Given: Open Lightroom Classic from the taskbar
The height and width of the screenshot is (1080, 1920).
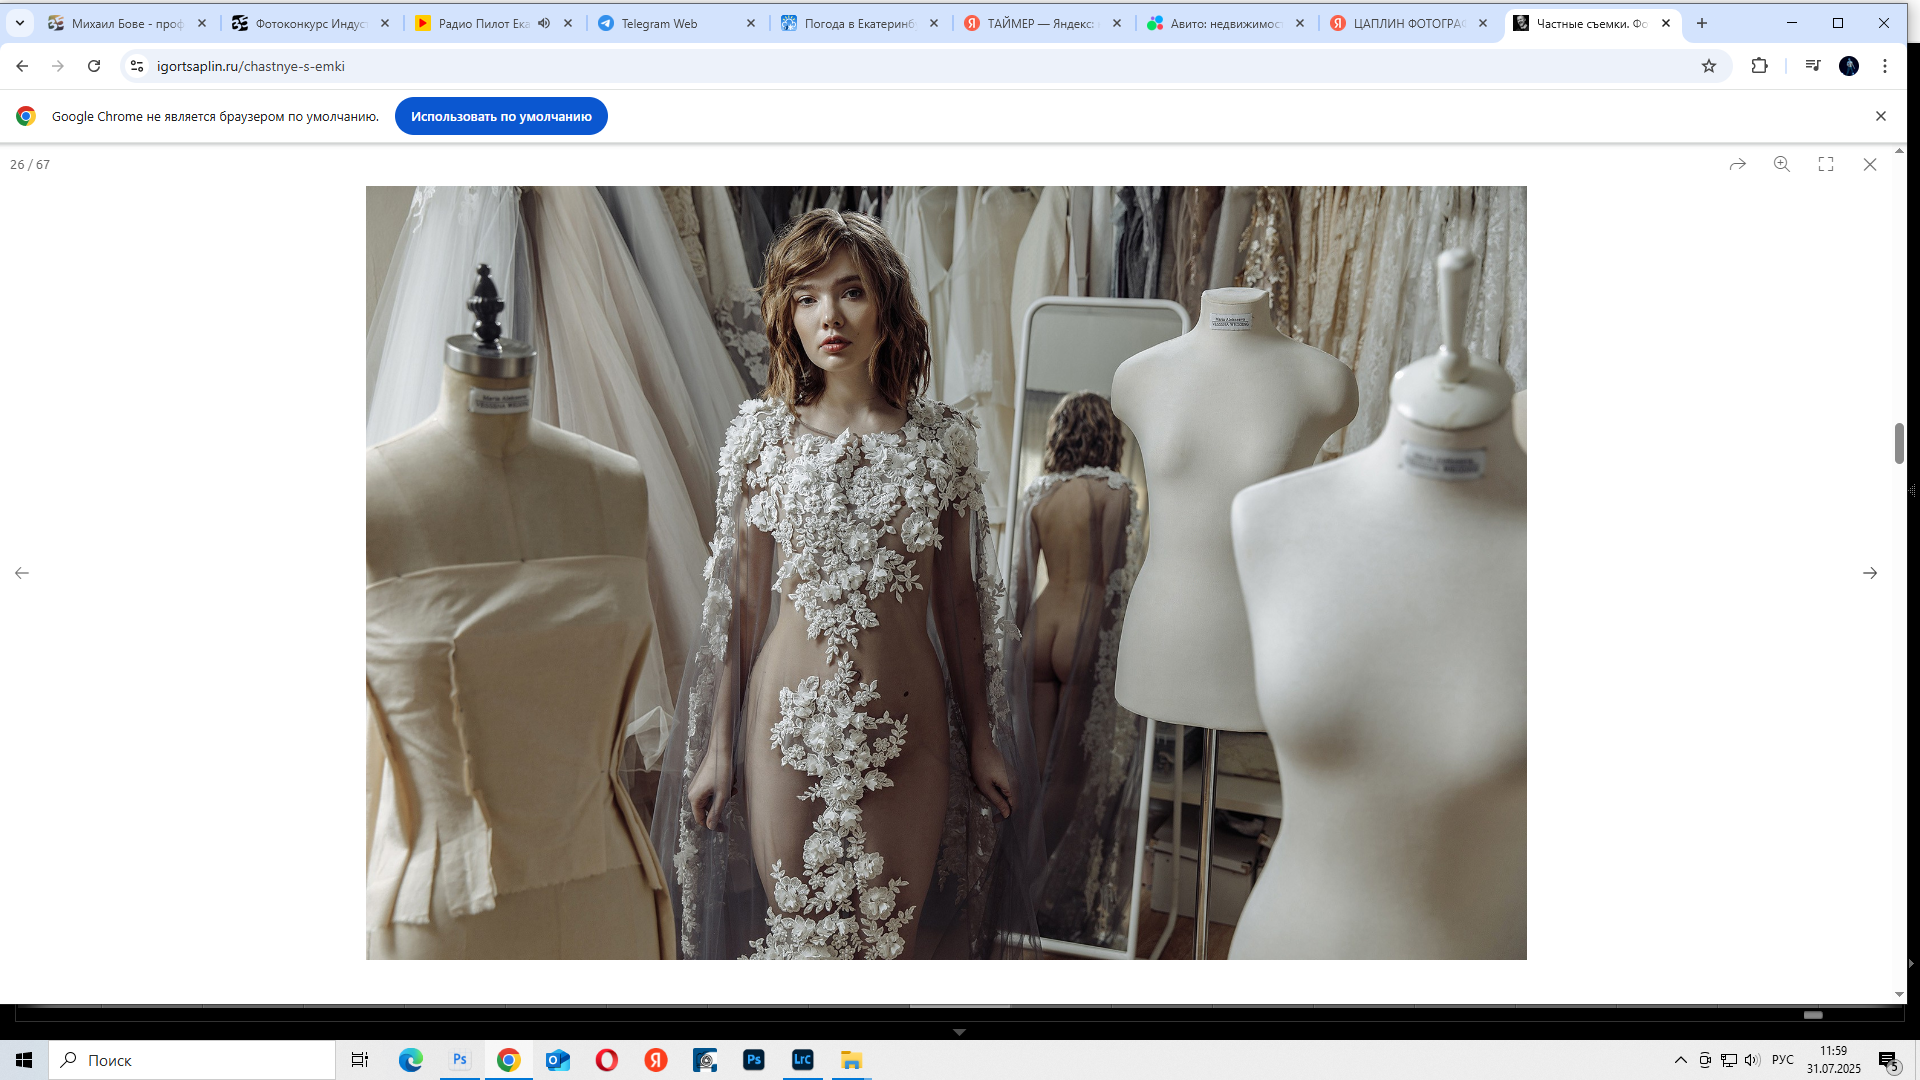Looking at the screenshot, I should 802,1060.
